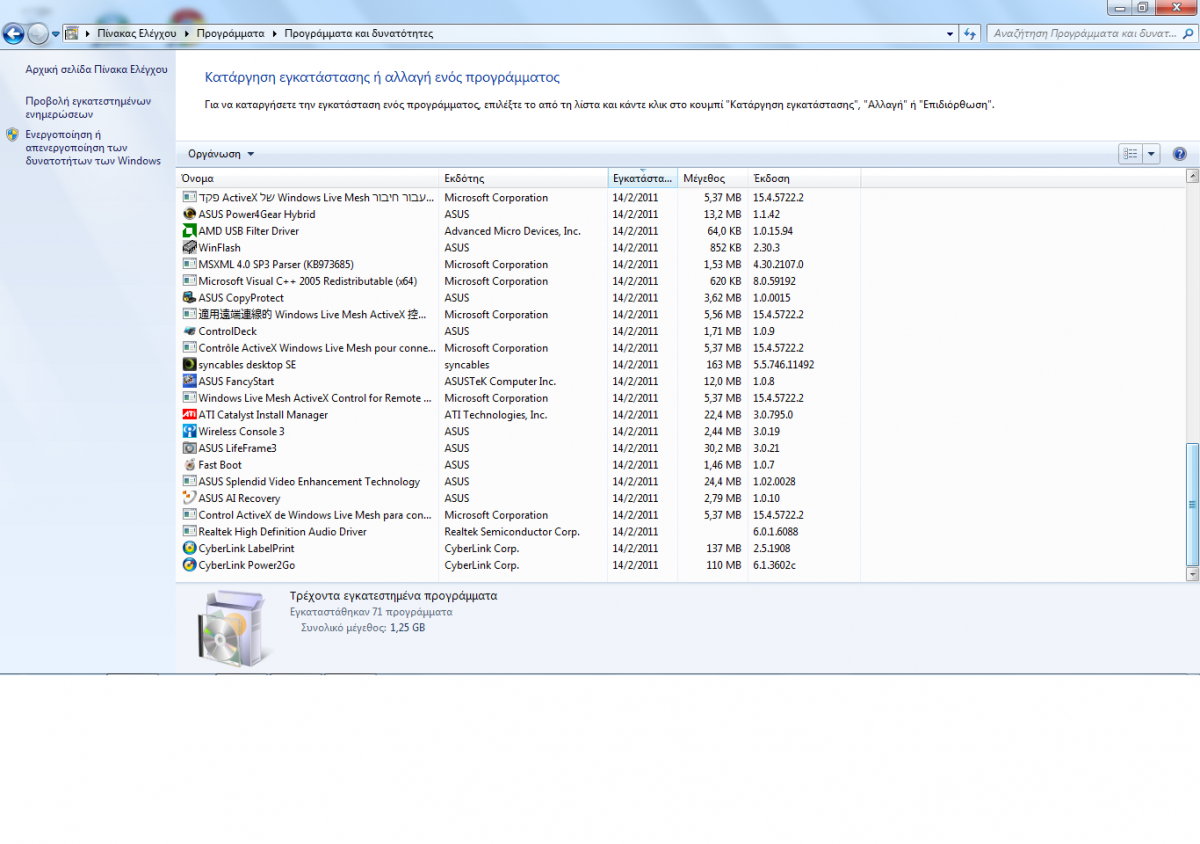
Task: Click publisher ASUSTeK Computer Inc.
Action: [500, 381]
